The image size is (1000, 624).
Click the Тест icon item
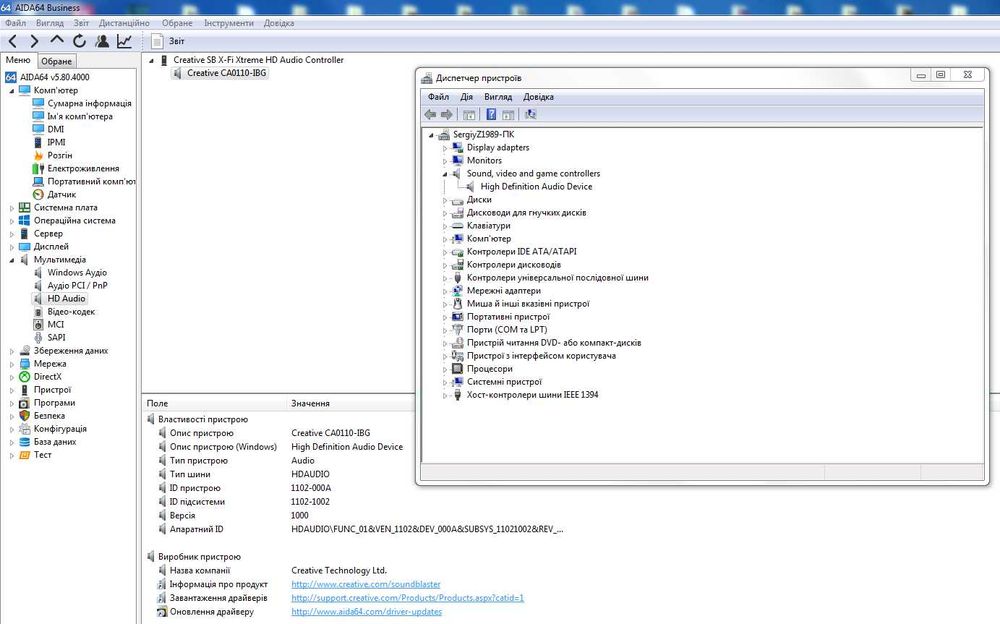(x=24, y=455)
